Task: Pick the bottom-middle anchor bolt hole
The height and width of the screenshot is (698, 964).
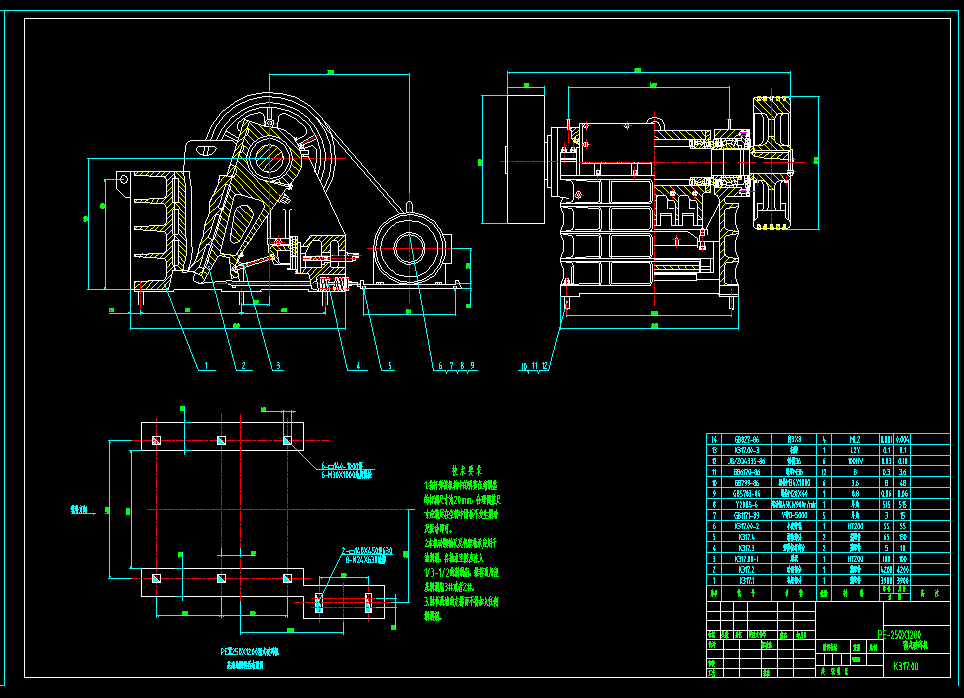Action: (x=221, y=579)
